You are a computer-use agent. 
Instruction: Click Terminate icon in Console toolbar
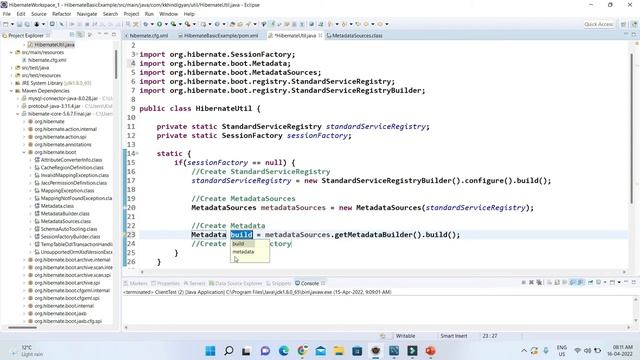pos(524,282)
